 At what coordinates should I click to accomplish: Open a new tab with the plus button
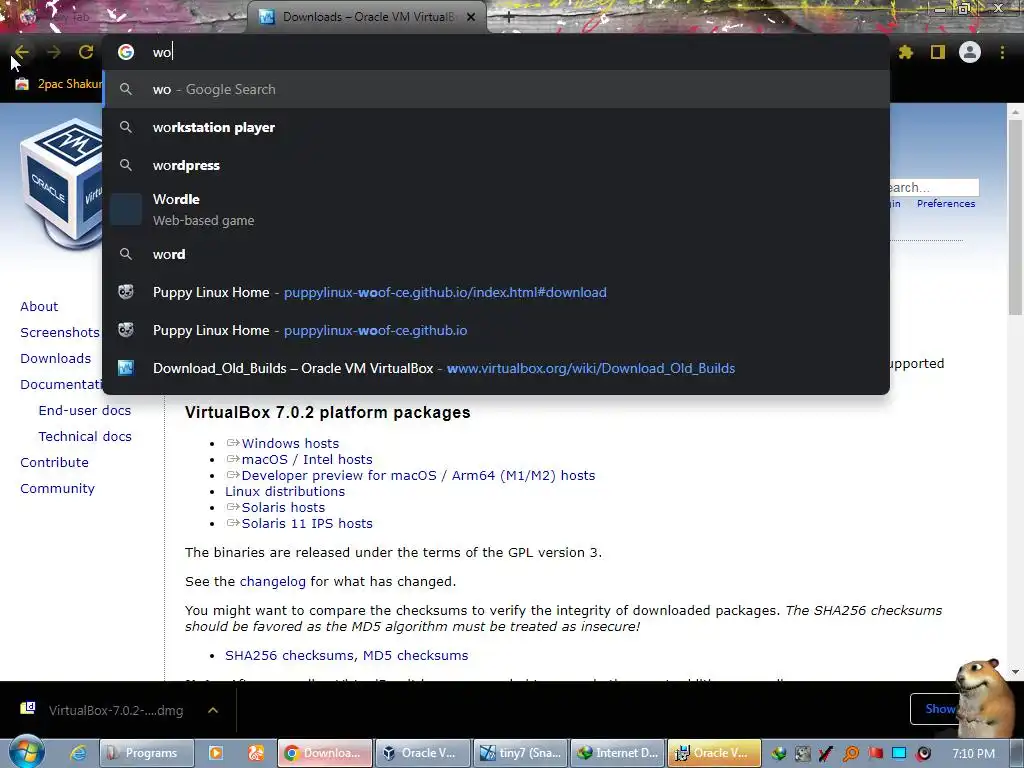509,18
